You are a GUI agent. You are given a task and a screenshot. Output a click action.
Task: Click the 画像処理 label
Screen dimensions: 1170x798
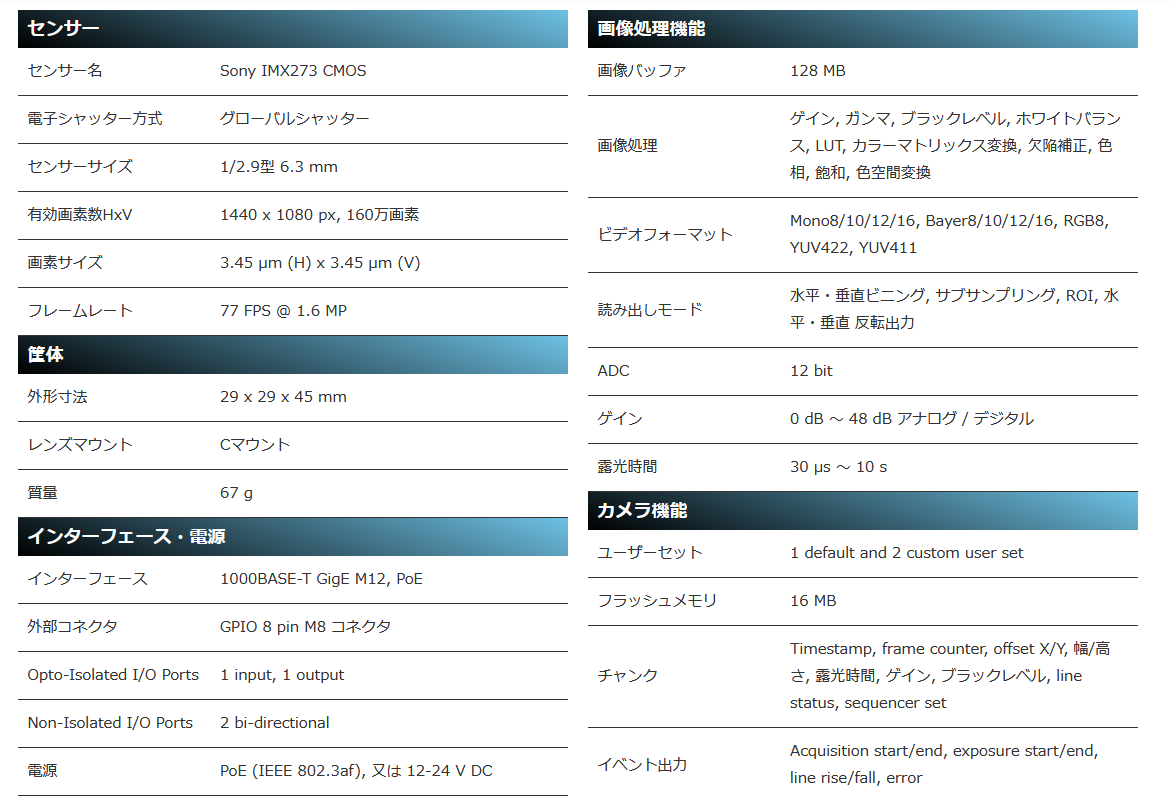coord(627,146)
